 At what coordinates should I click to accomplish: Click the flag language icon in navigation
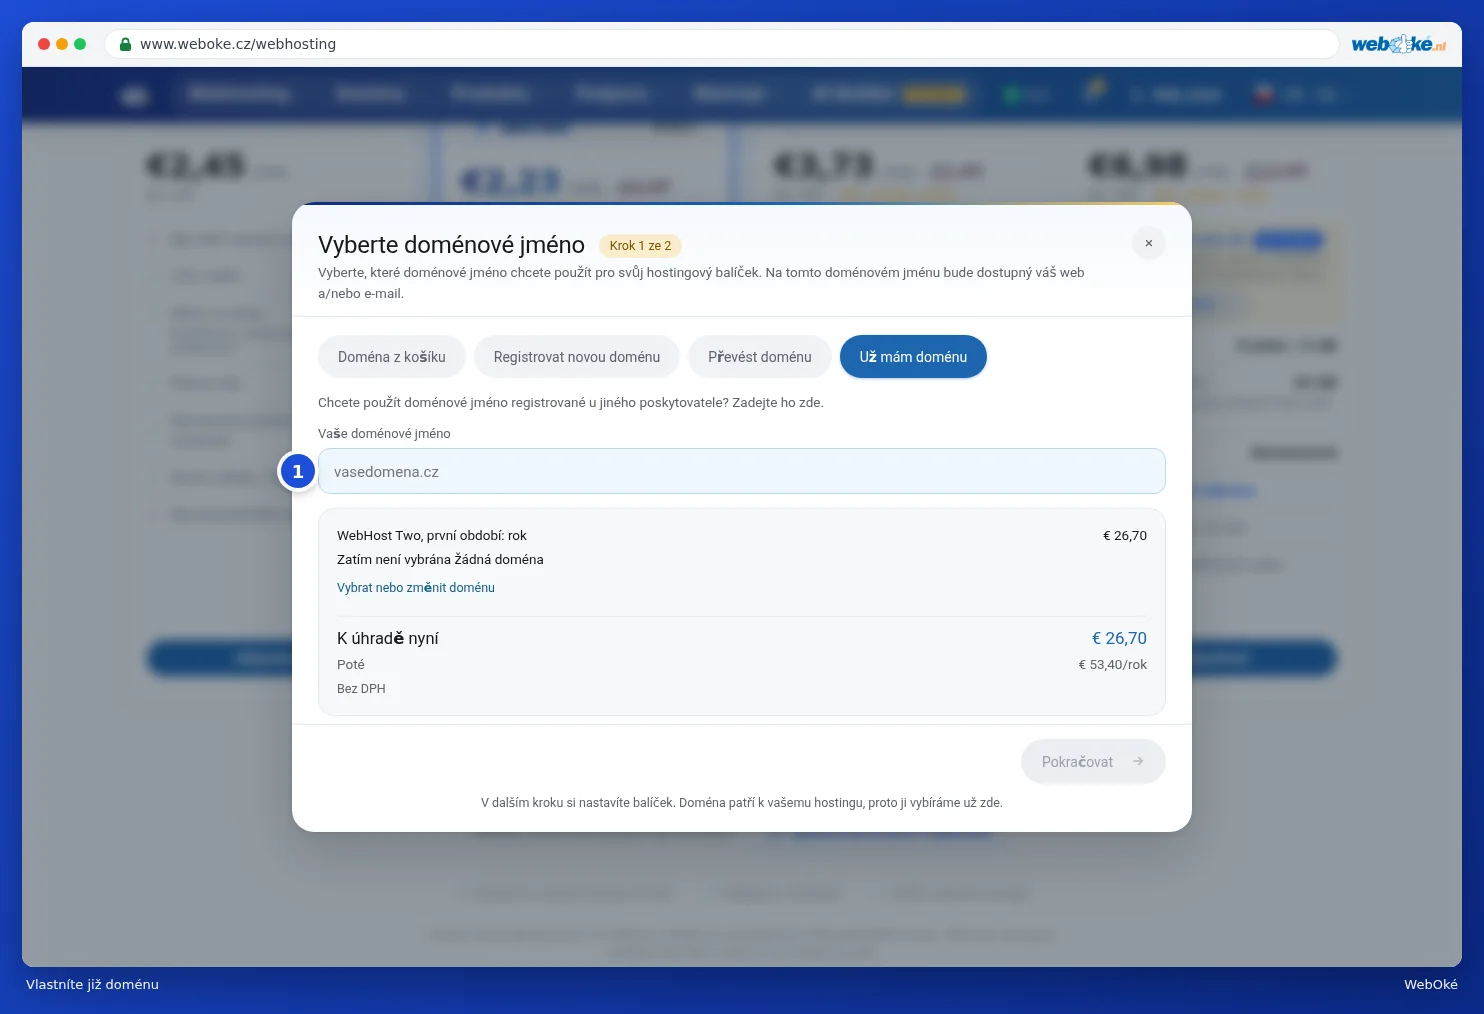pyautogui.click(x=1263, y=94)
